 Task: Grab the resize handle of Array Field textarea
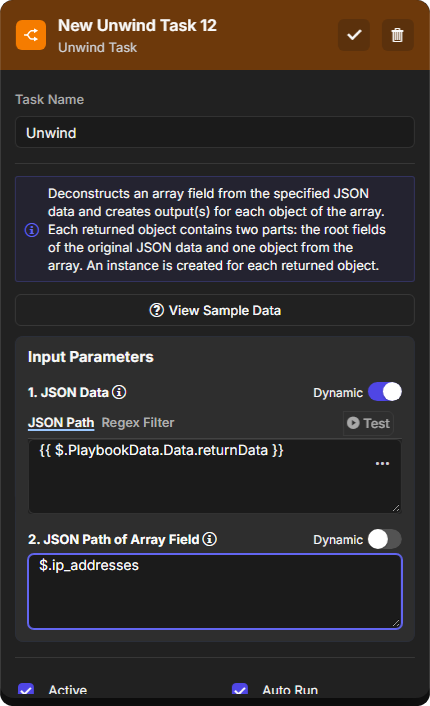(396, 623)
